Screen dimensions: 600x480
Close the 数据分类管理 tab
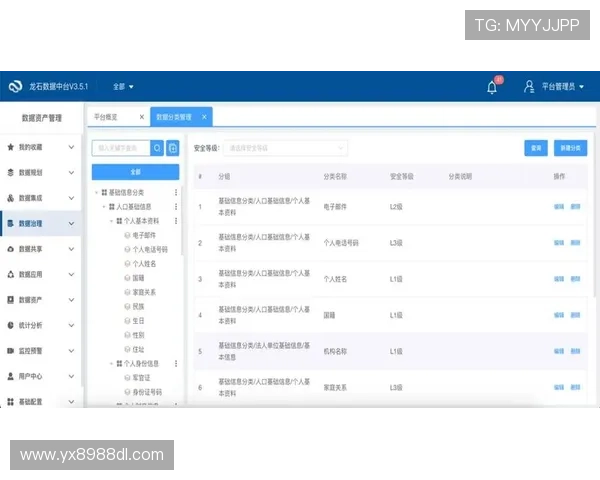204,117
